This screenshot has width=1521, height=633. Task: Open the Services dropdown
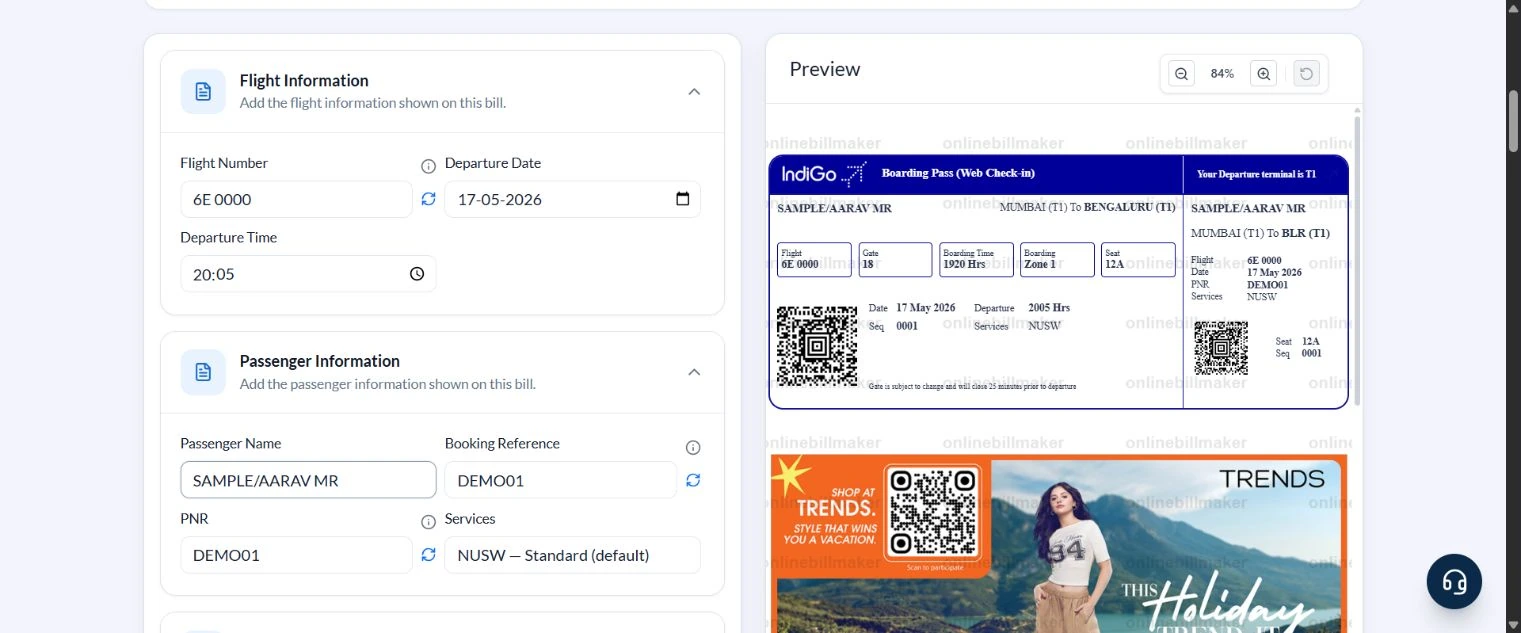click(572, 555)
